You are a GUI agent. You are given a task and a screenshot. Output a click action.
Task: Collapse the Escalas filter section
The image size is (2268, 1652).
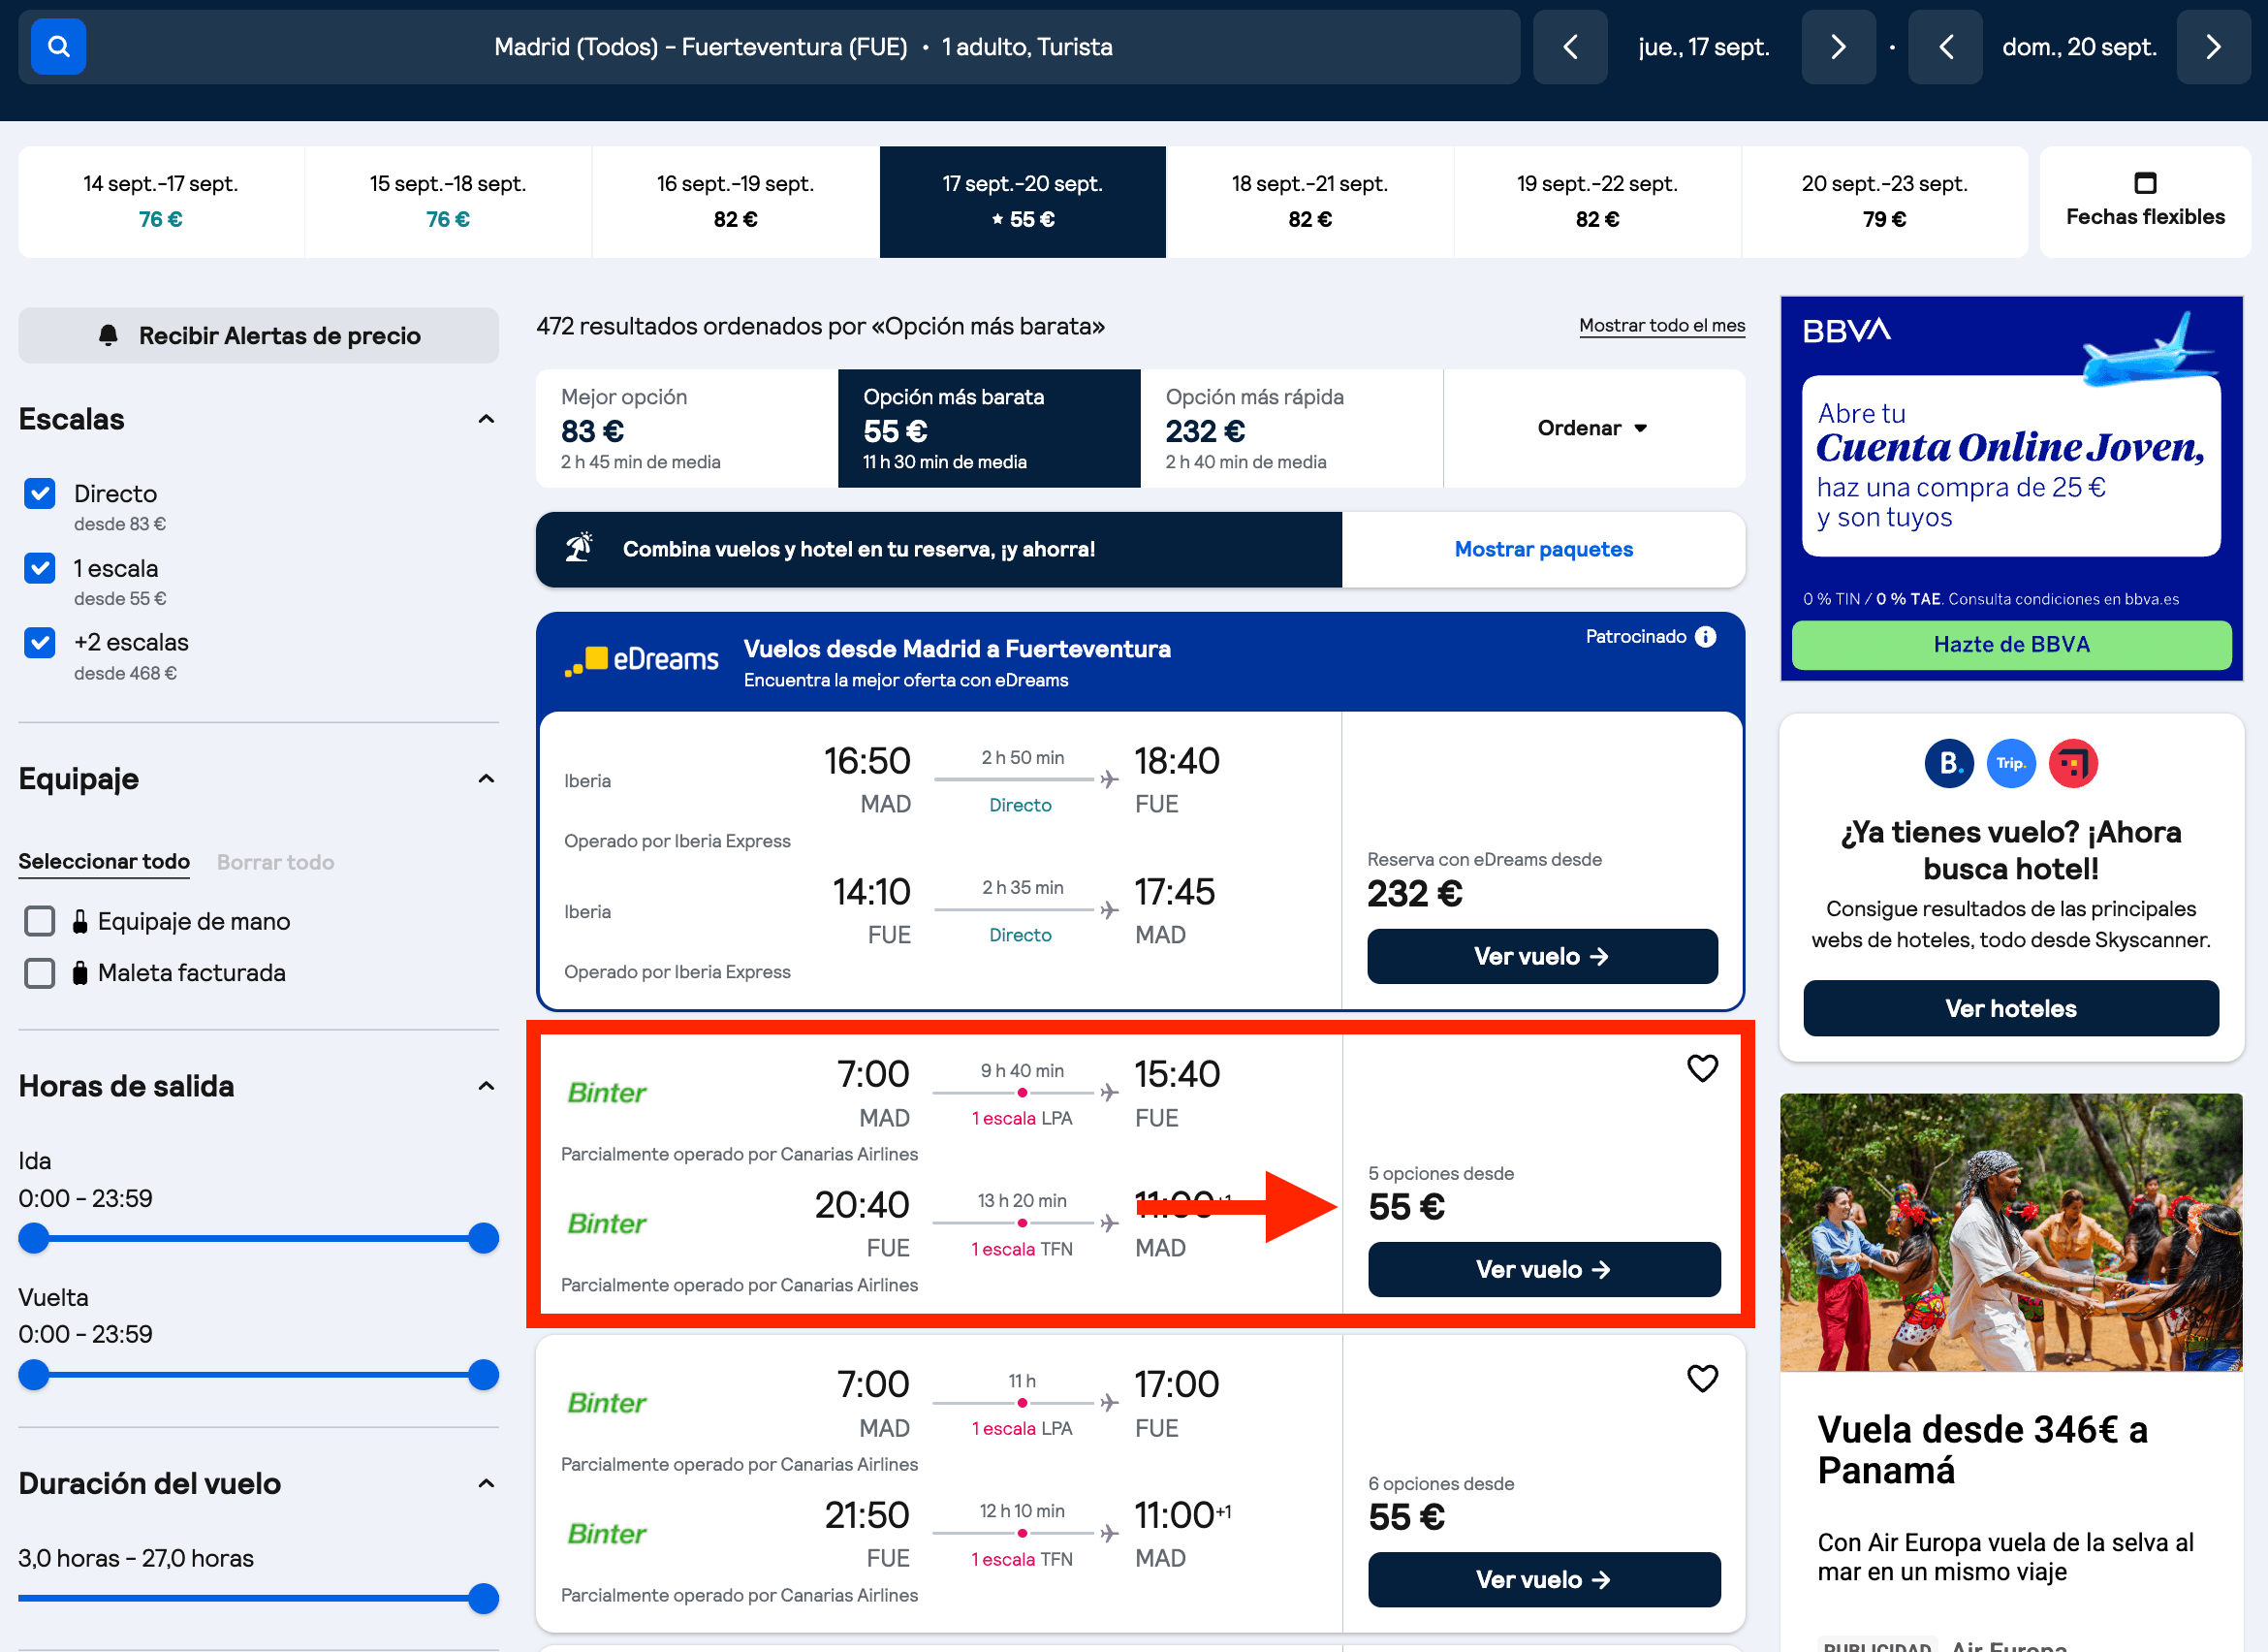click(486, 419)
